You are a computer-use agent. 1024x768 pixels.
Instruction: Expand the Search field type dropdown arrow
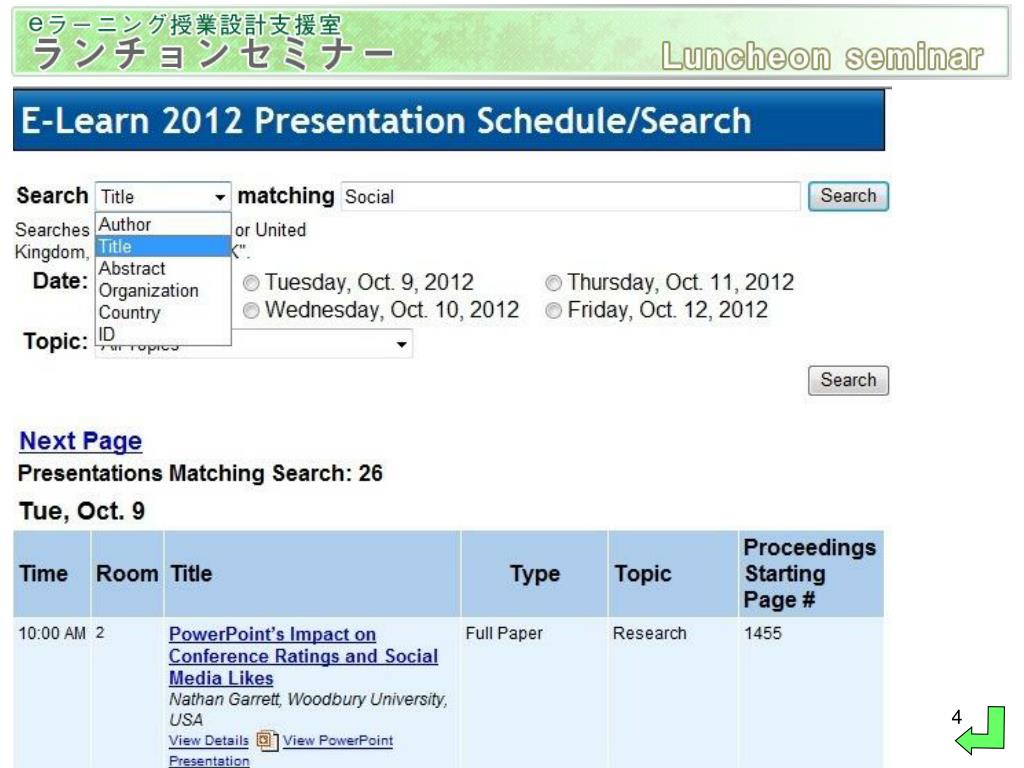[x=220, y=197]
